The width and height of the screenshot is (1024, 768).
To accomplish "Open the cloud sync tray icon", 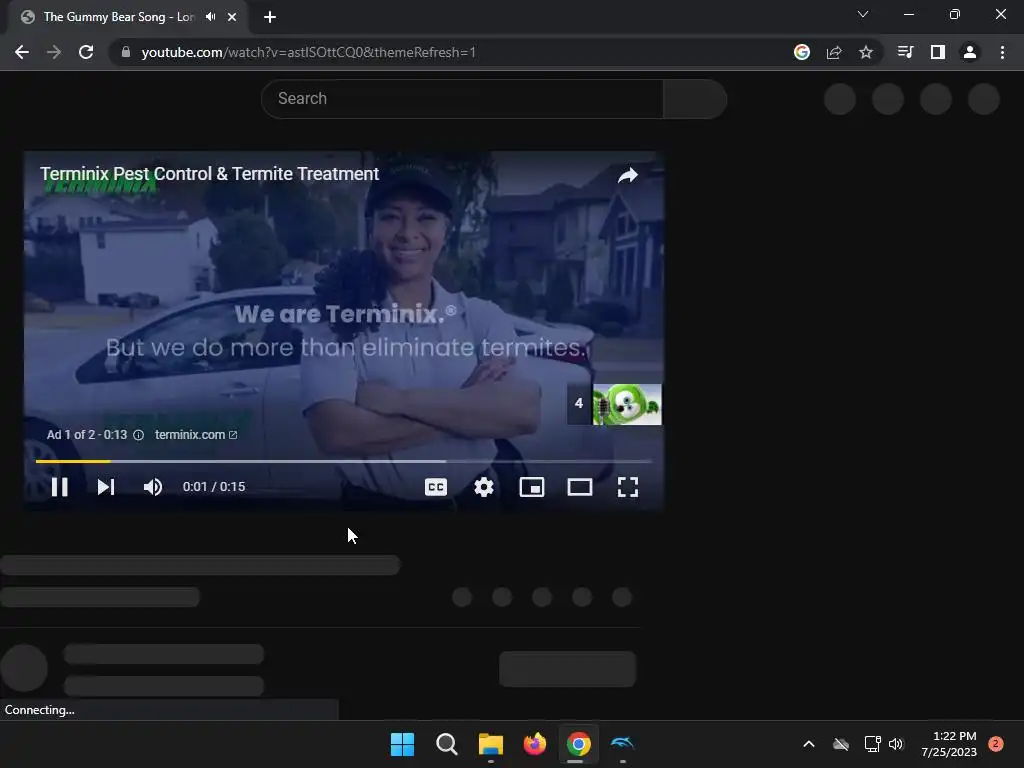I will (x=841, y=744).
